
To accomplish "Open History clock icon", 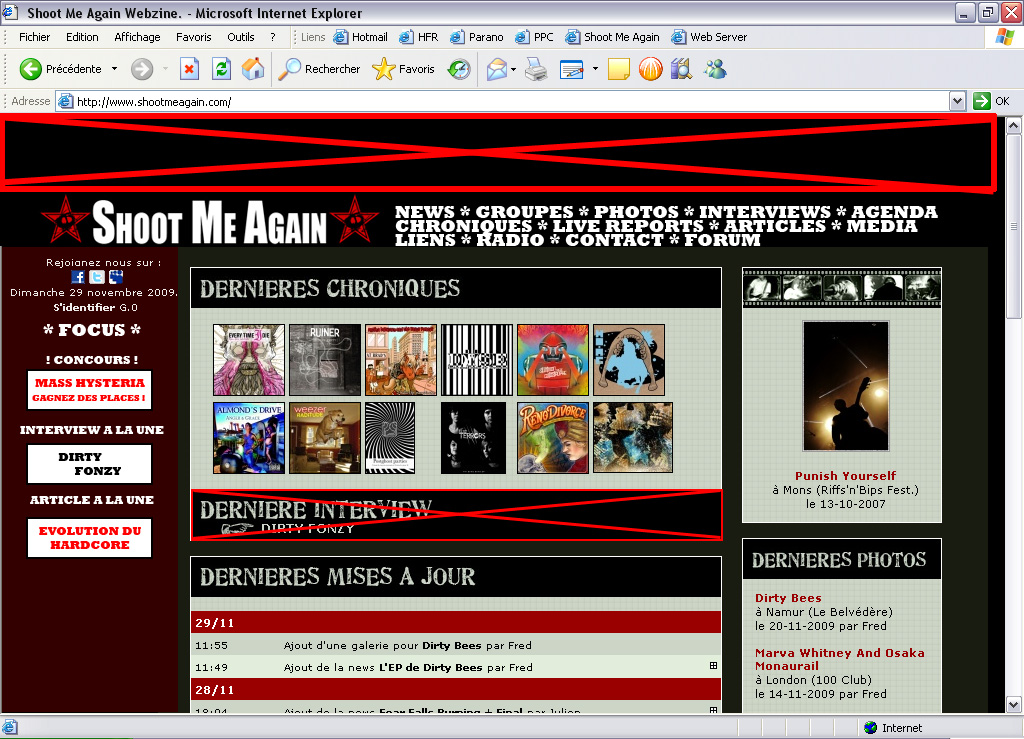I will pos(458,69).
